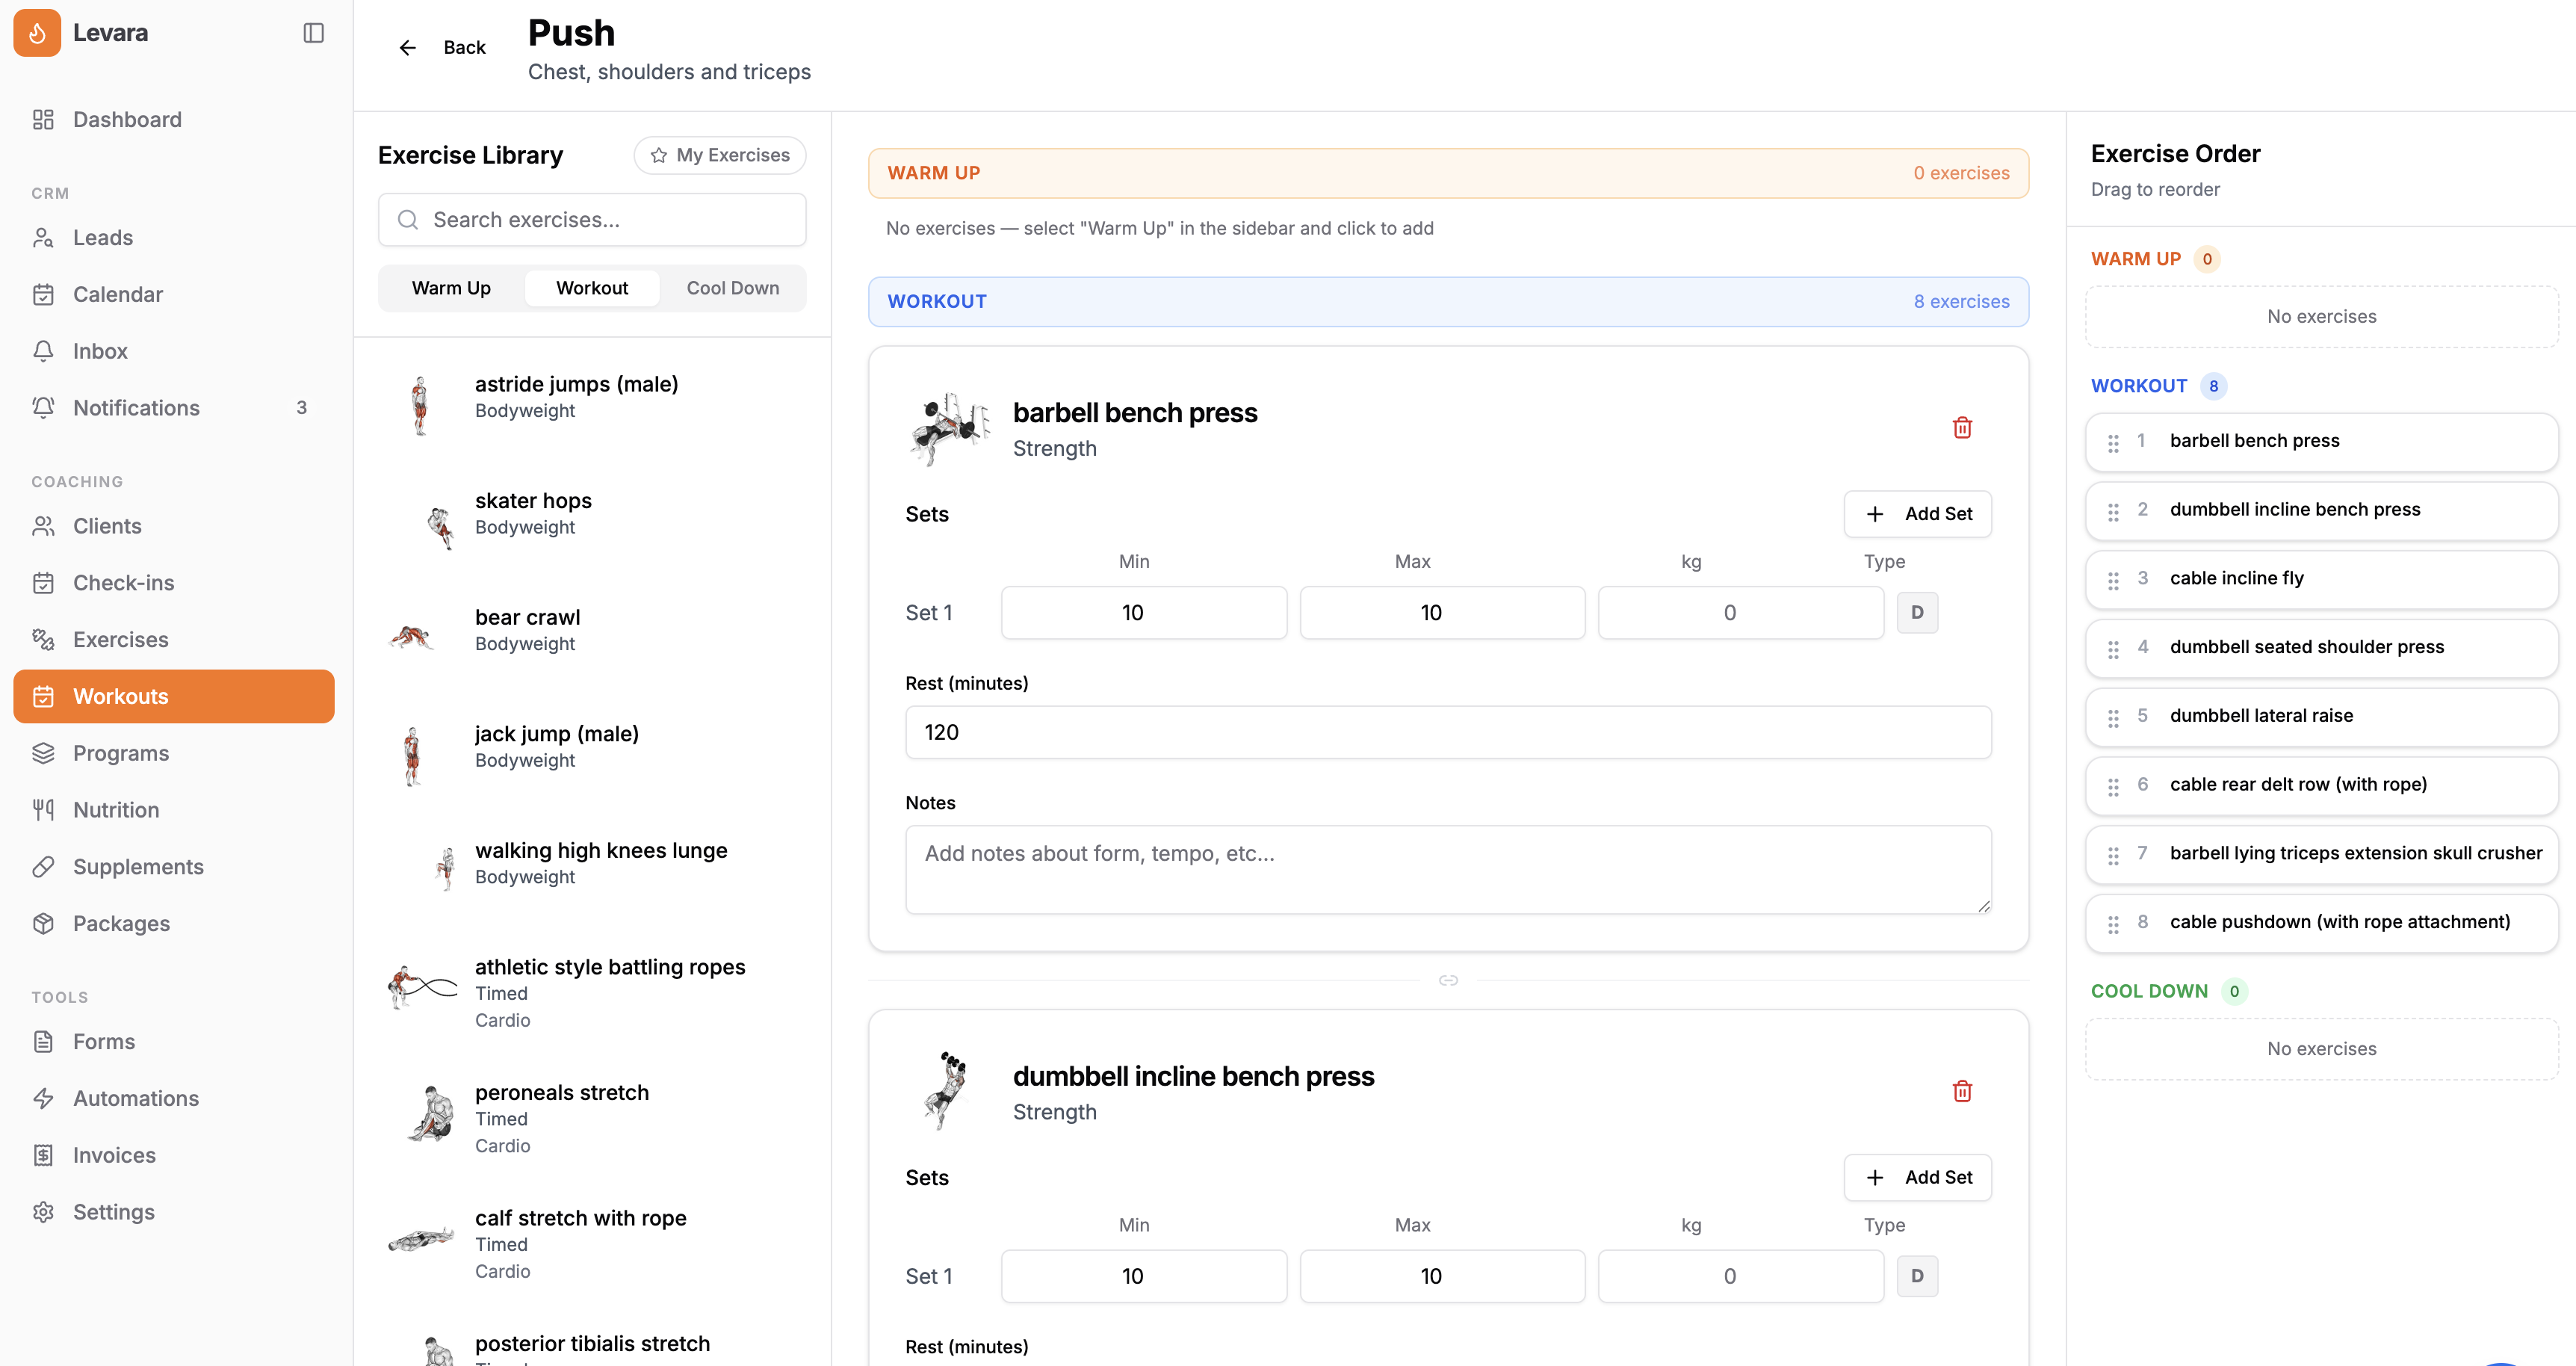
Task: Click the Programs layers icon
Action: pyautogui.click(x=43, y=753)
